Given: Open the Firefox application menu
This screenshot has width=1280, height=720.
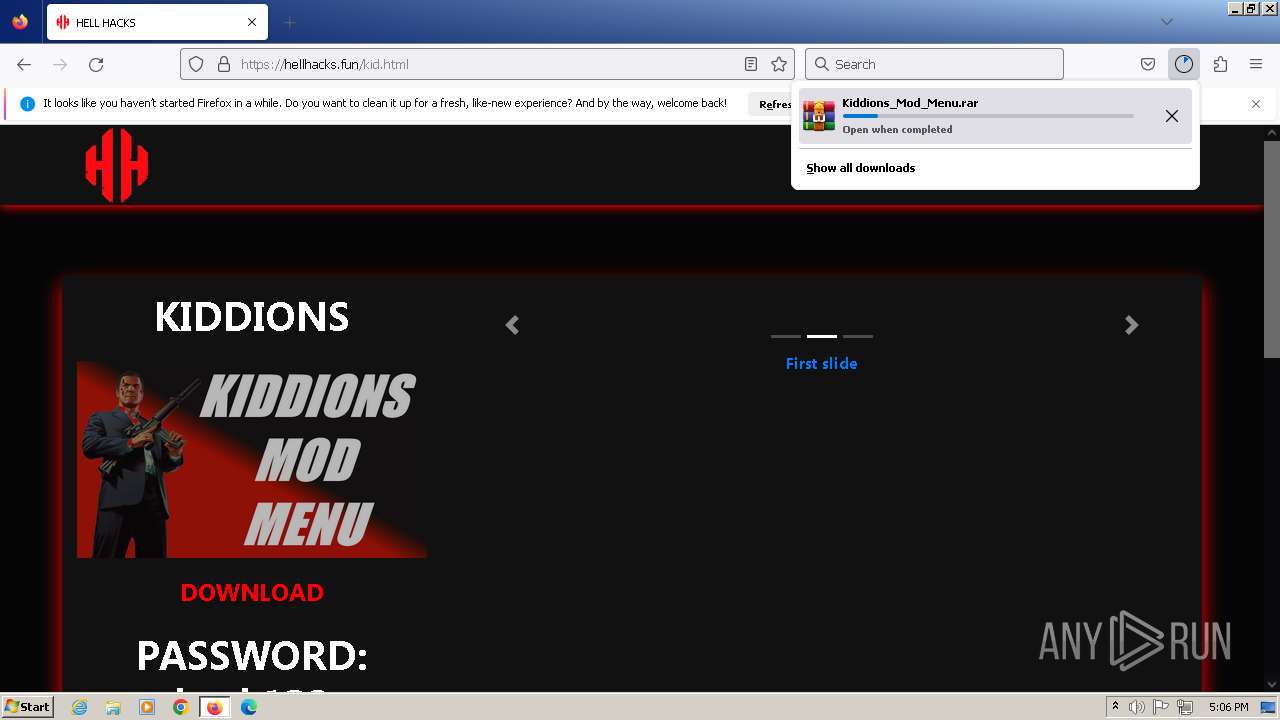Looking at the screenshot, I should [x=1256, y=64].
